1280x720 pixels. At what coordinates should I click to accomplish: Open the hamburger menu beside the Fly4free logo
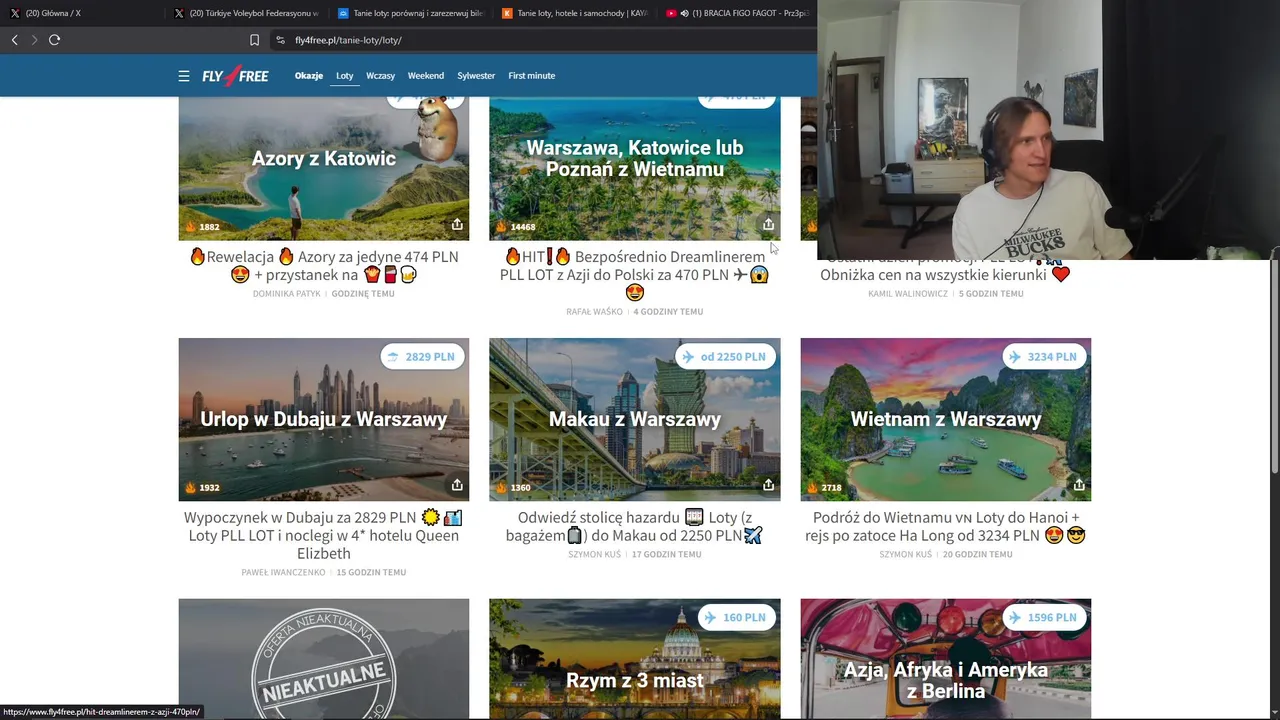[x=184, y=76]
